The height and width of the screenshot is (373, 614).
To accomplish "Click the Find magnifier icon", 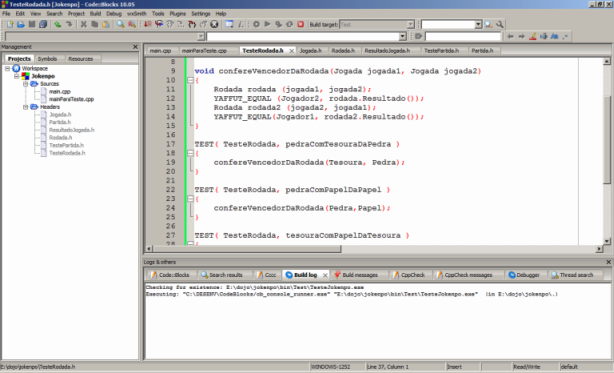I will coord(120,24).
